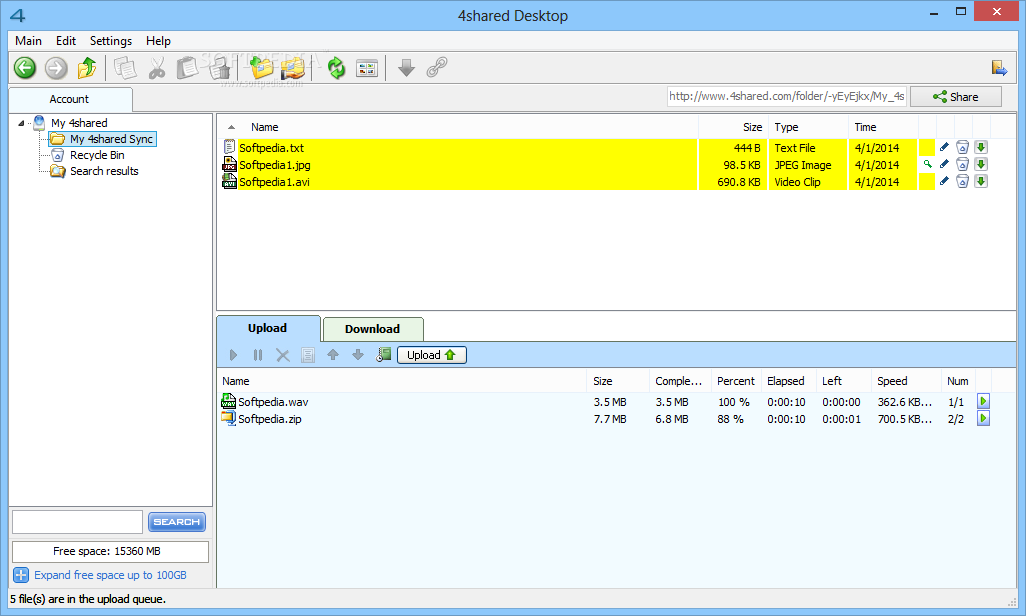Click the Copy icon in the toolbar
The width and height of the screenshot is (1026, 616).
point(125,67)
